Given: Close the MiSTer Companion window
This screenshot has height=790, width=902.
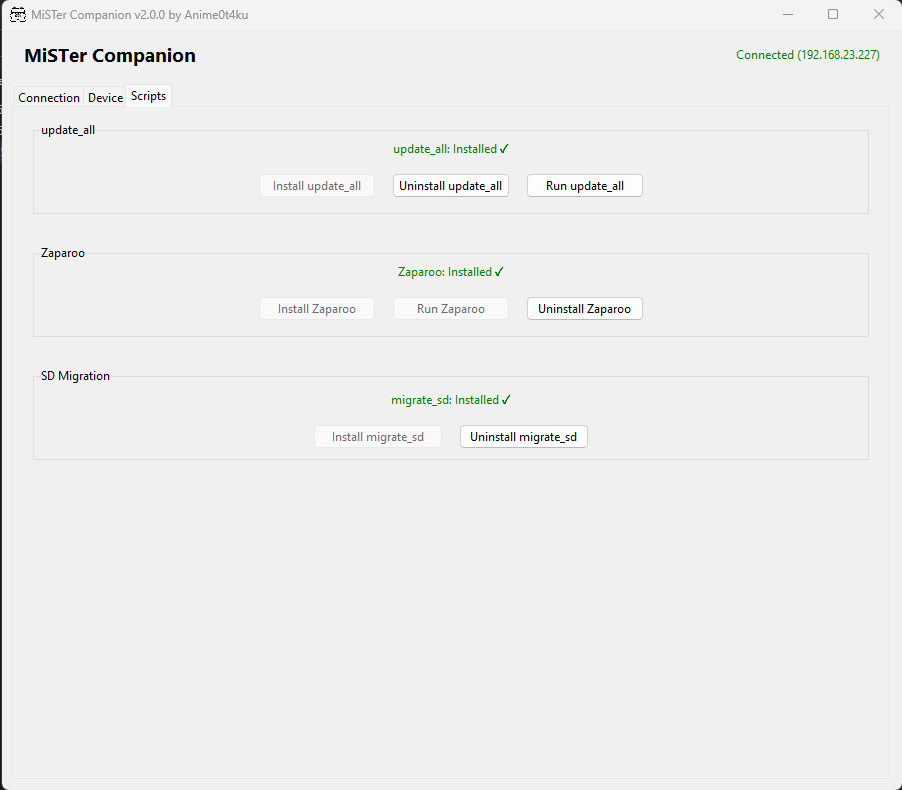Looking at the screenshot, I should (878, 14).
